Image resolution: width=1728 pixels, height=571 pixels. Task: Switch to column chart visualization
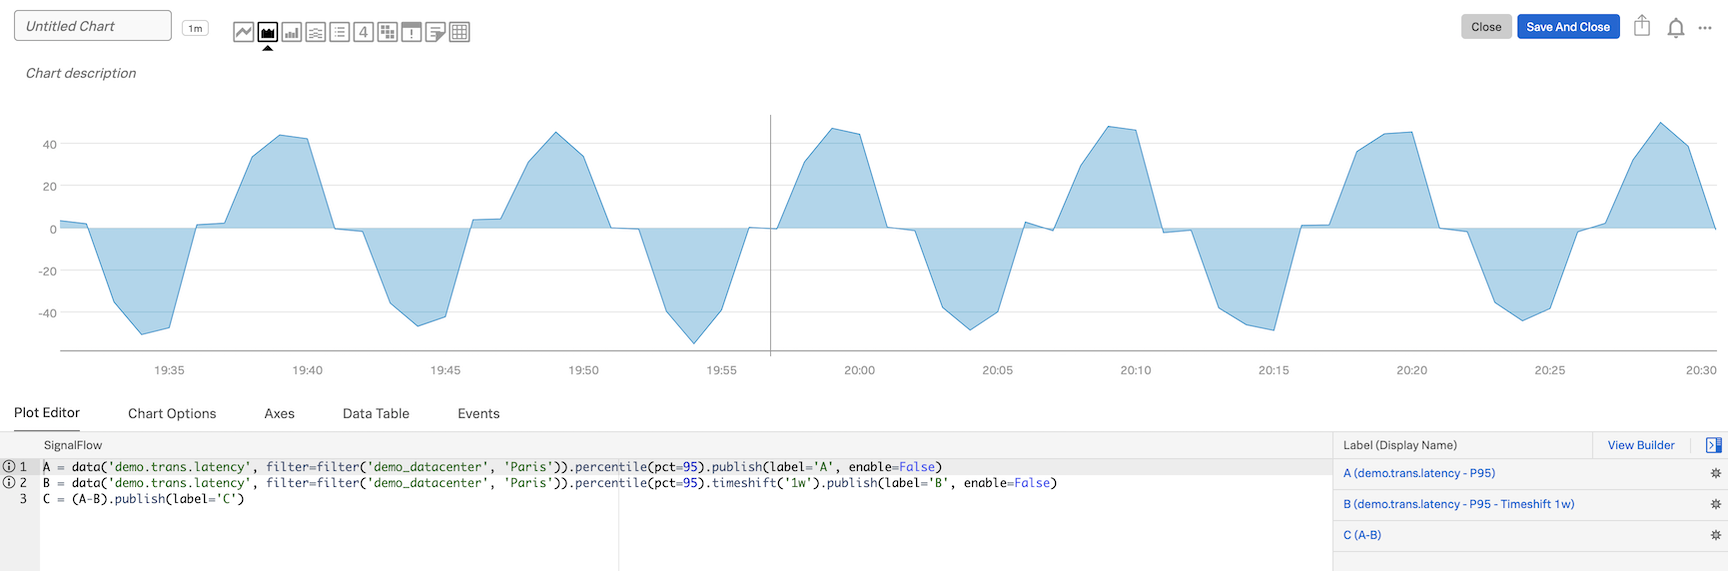(291, 32)
